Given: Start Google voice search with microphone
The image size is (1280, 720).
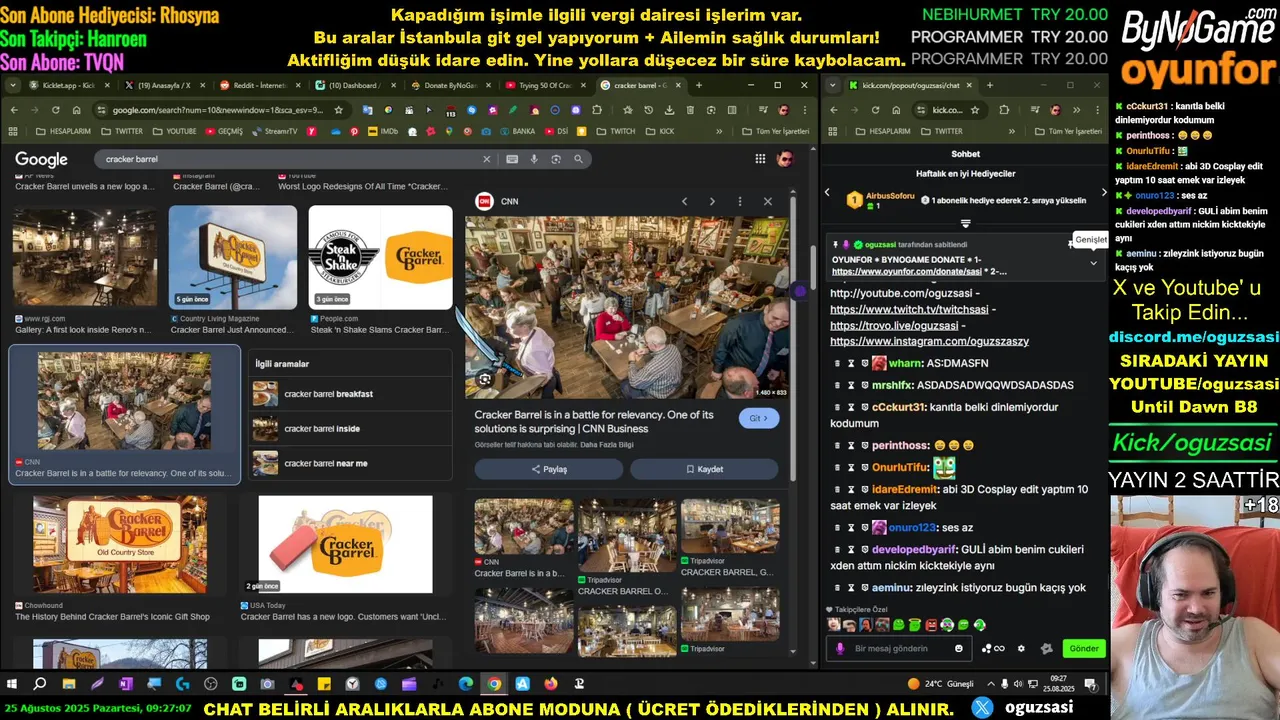Looking at the screenshot, I should (534, 159).
